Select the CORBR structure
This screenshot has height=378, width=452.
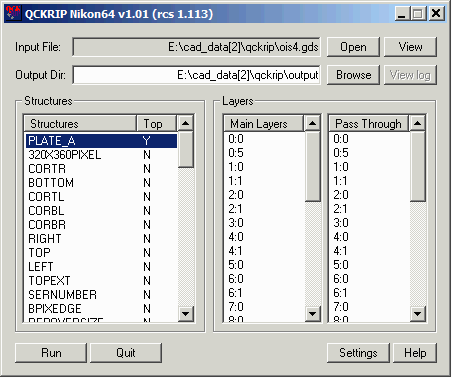point(101,225)
